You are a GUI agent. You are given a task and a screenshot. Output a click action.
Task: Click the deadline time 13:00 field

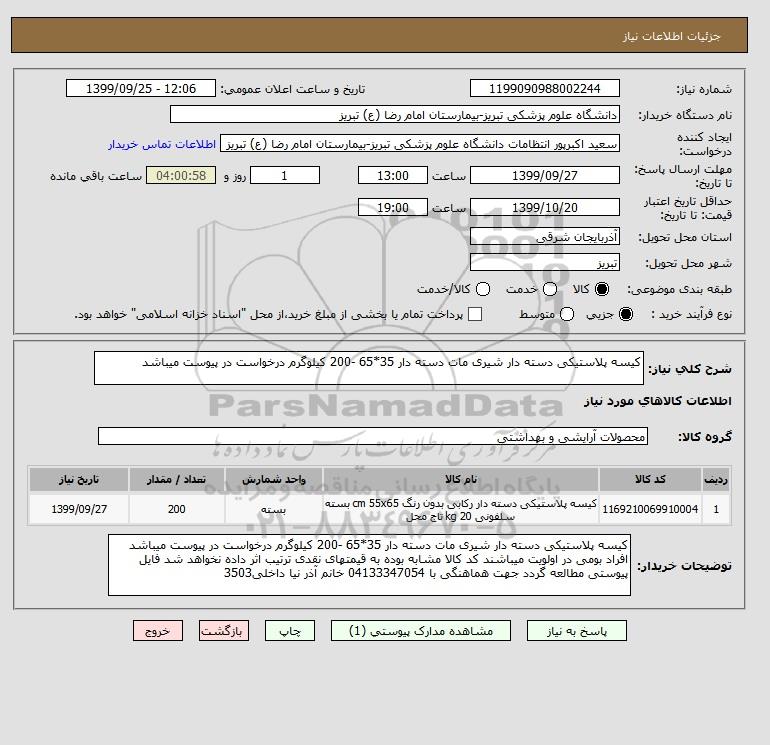[x=393, y=175]
